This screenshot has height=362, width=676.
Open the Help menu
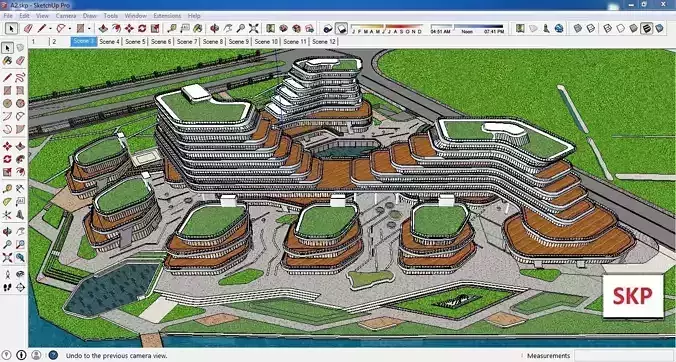pyautogui.click(x=194, y=16)
